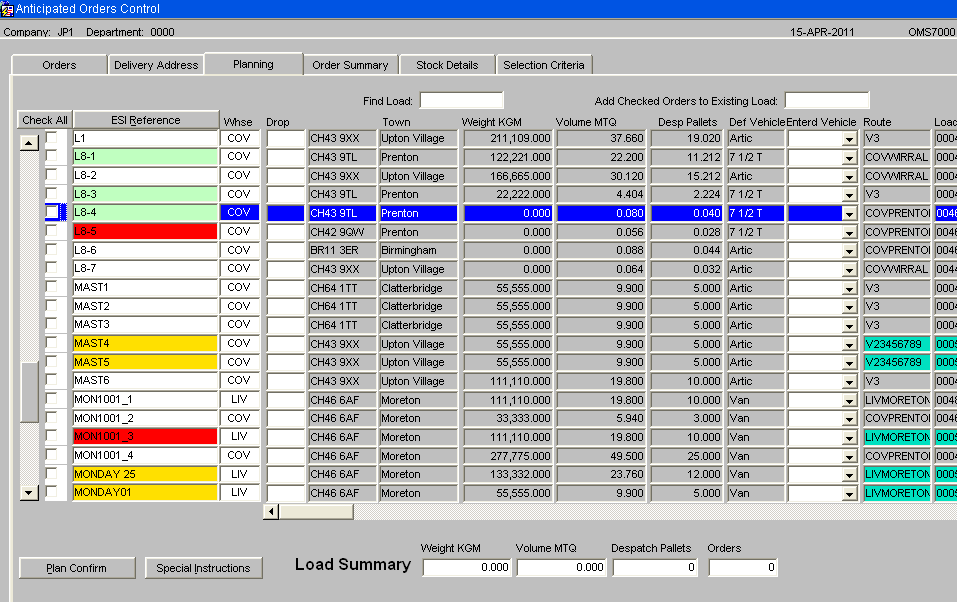Click the ESI Reference column header button
Viewport: 957px width, 602px height.
pyautogui.click(x=146, y=120)
